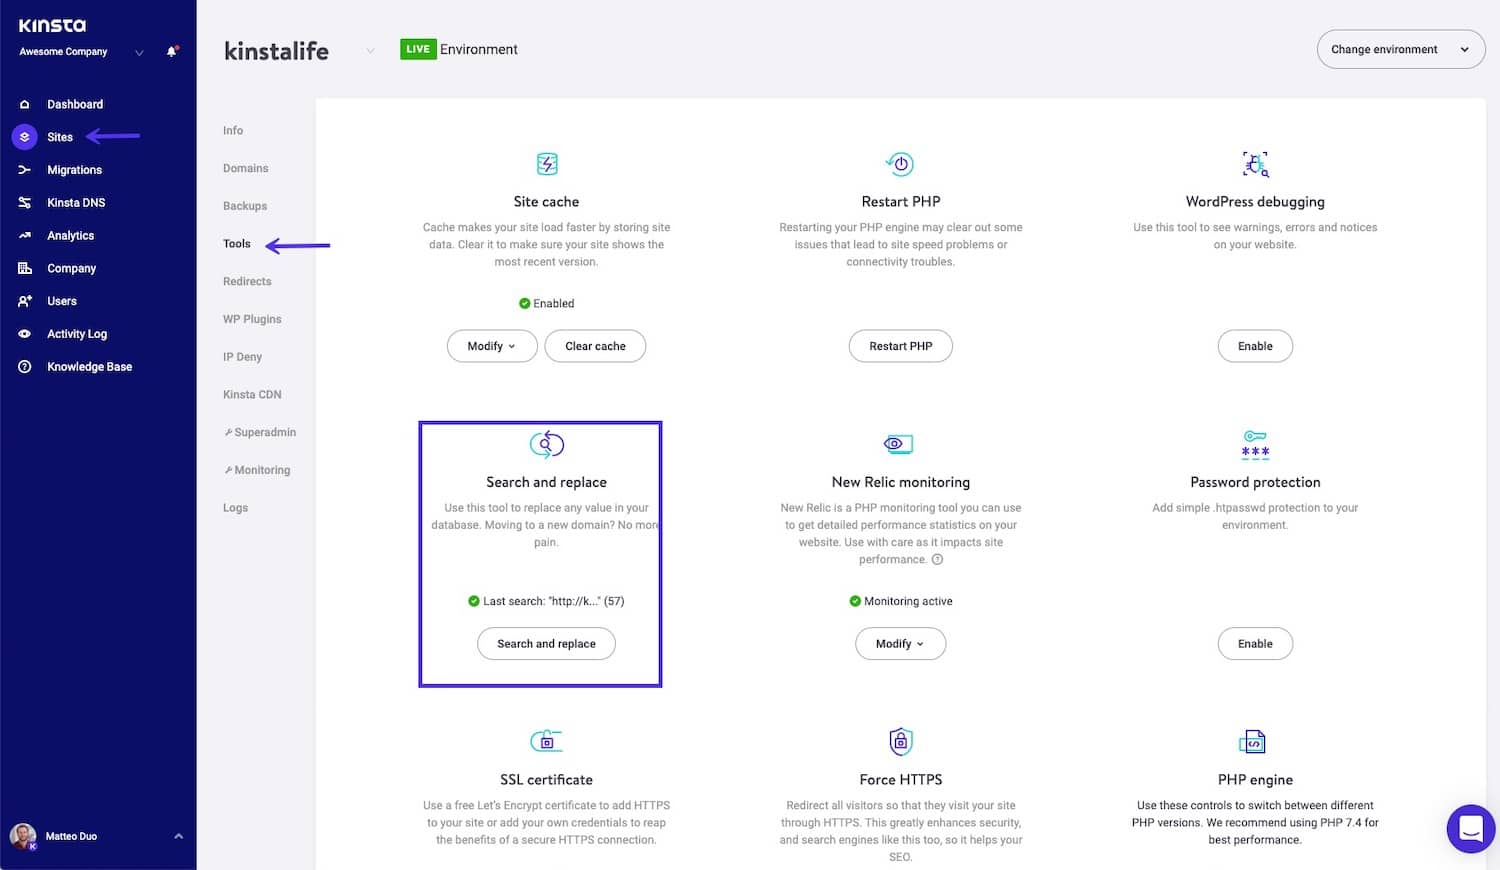Open Analytics from the sidebar
Image resolution: width=1500 pixels, height=870 pixels.
(x=70, y=235)
